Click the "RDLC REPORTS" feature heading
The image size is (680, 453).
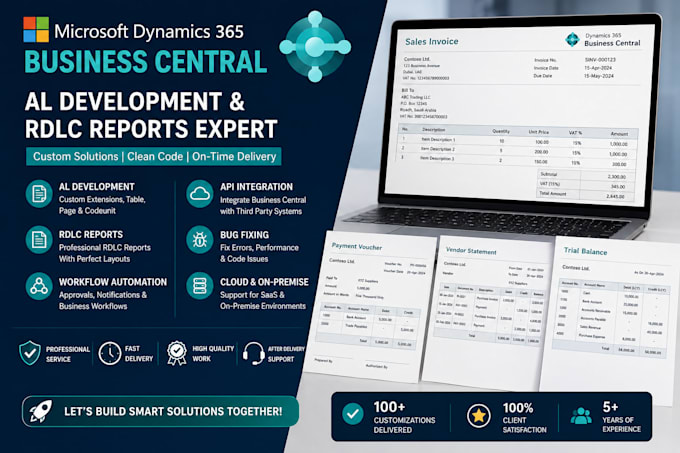coord(91,235)
